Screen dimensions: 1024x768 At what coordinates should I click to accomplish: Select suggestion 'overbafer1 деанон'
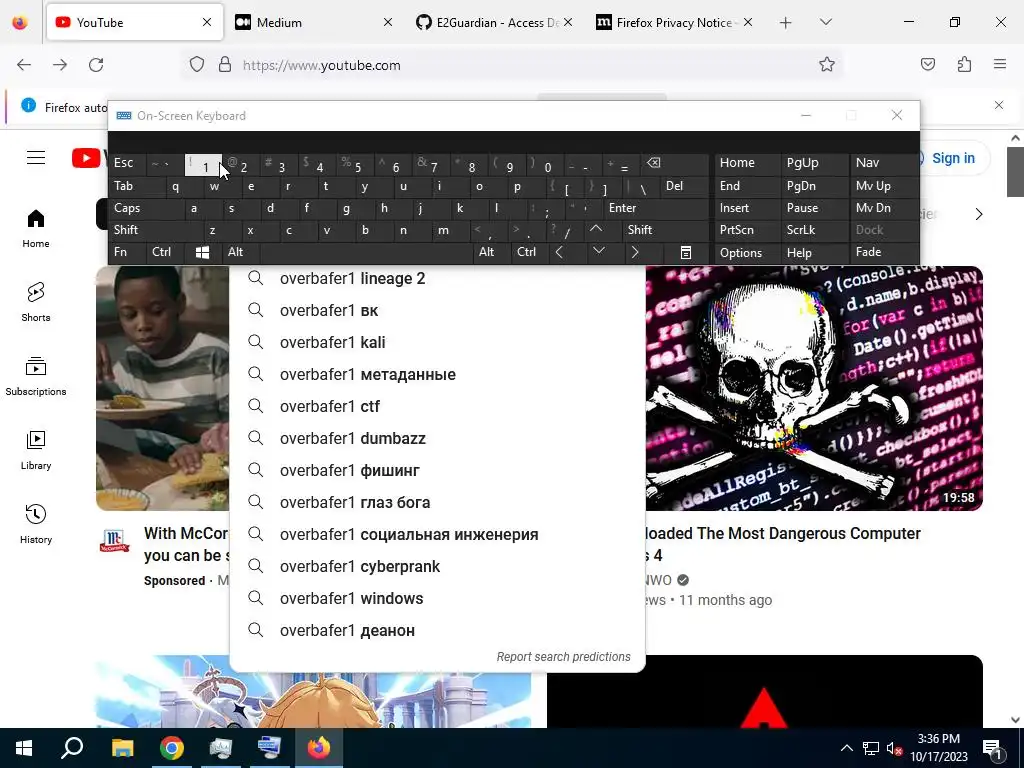tap(437, 631)
